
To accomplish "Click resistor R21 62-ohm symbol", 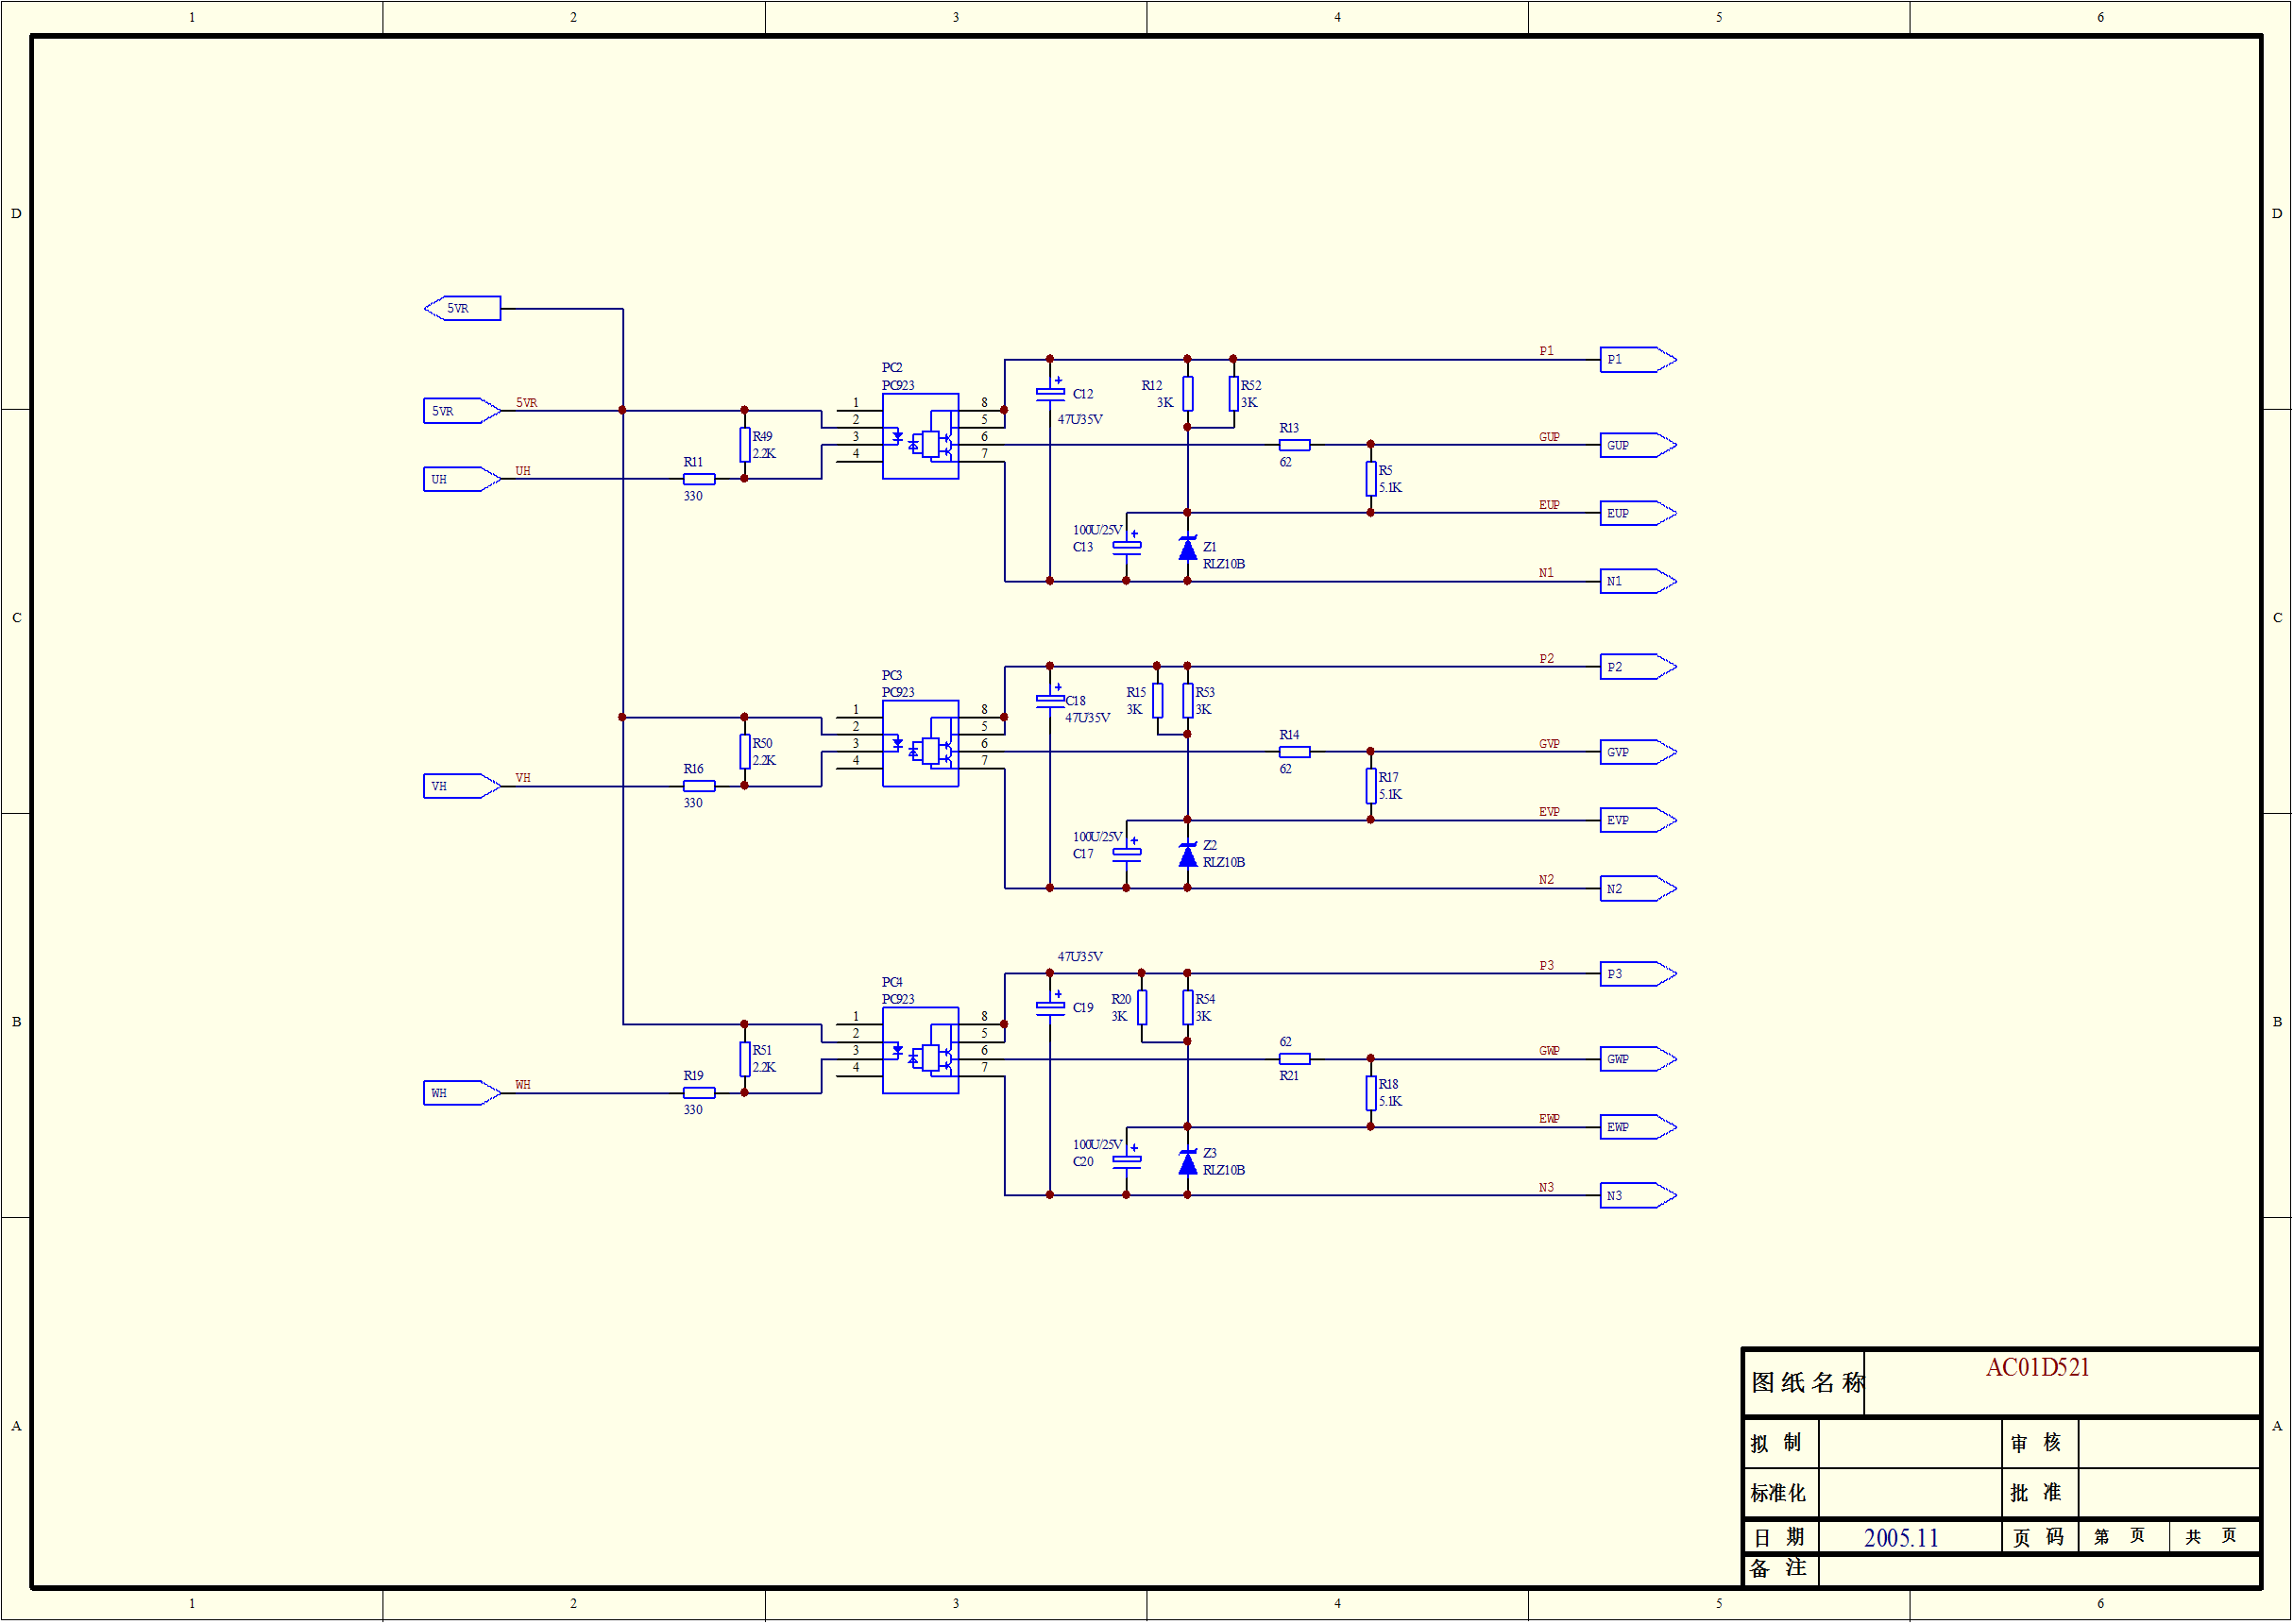I will pyautogui.click(x=1295, y=1059).
